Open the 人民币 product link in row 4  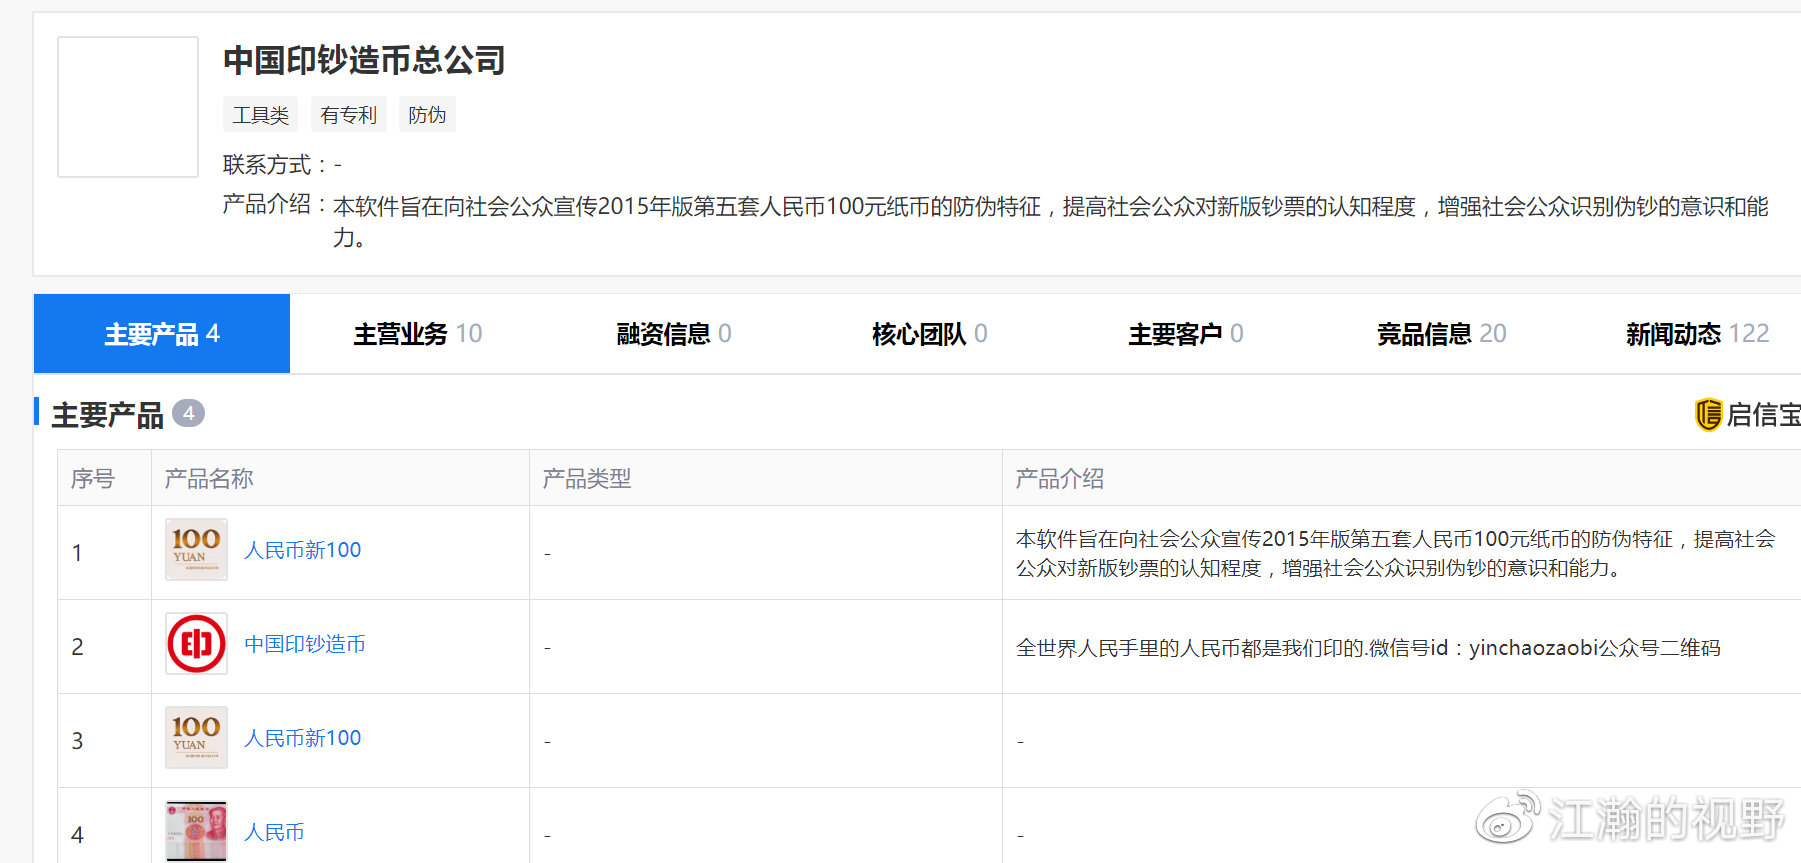pyautogui.click(x=274, y=832)
